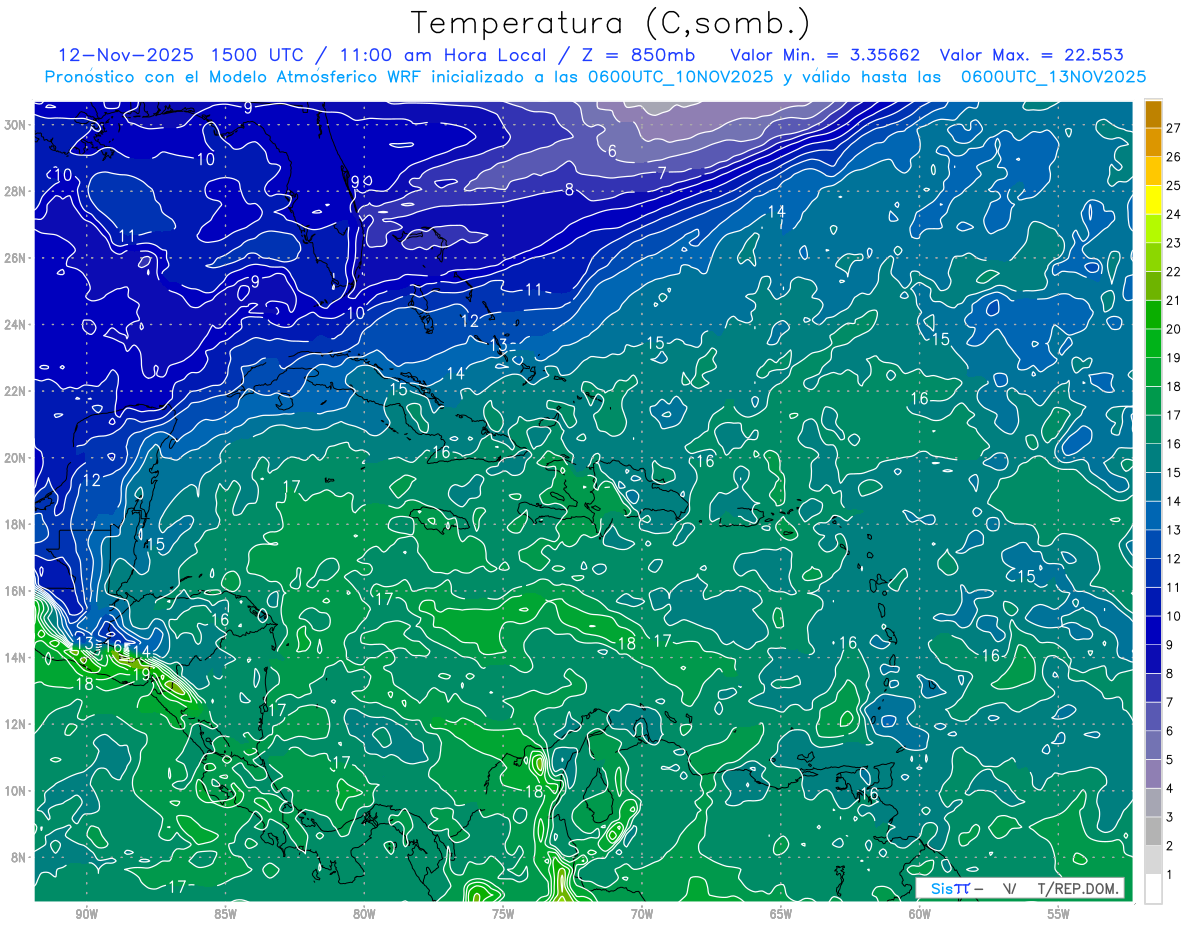Image resolution: width=1200 pixels, height=927 pixels.
Task: Click the legend label "23"
Action: 1173,243
